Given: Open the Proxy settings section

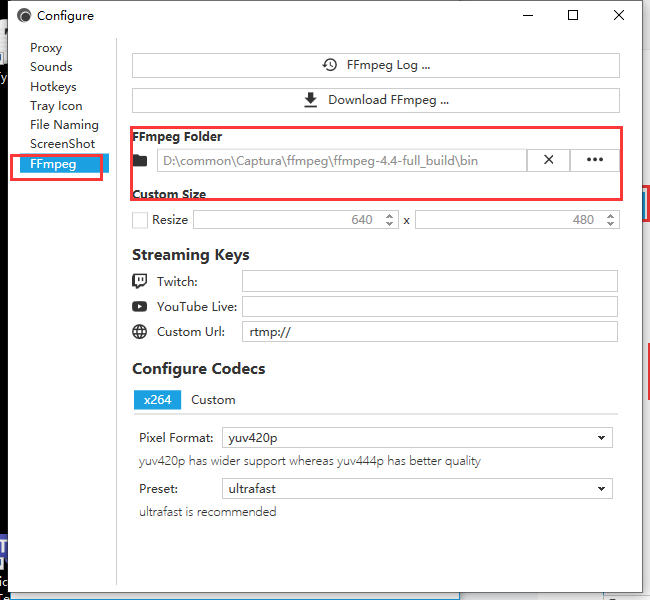Looking at the screenshot, I should 46,48.
